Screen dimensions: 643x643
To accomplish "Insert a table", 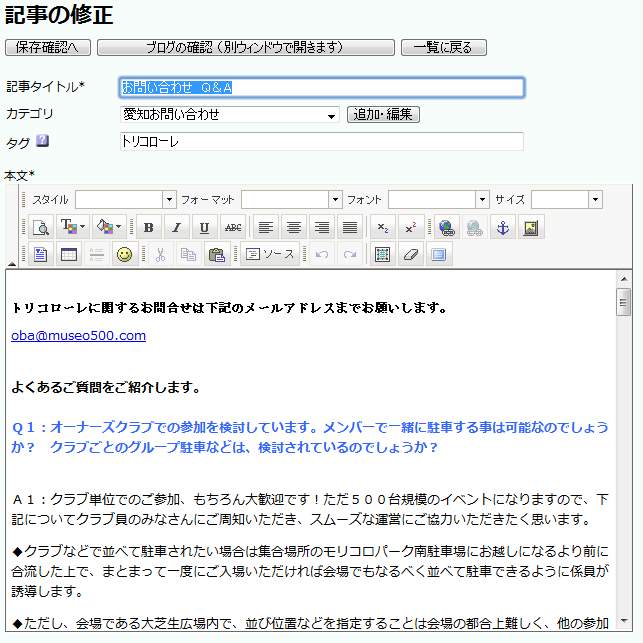I will coord(69,254).
